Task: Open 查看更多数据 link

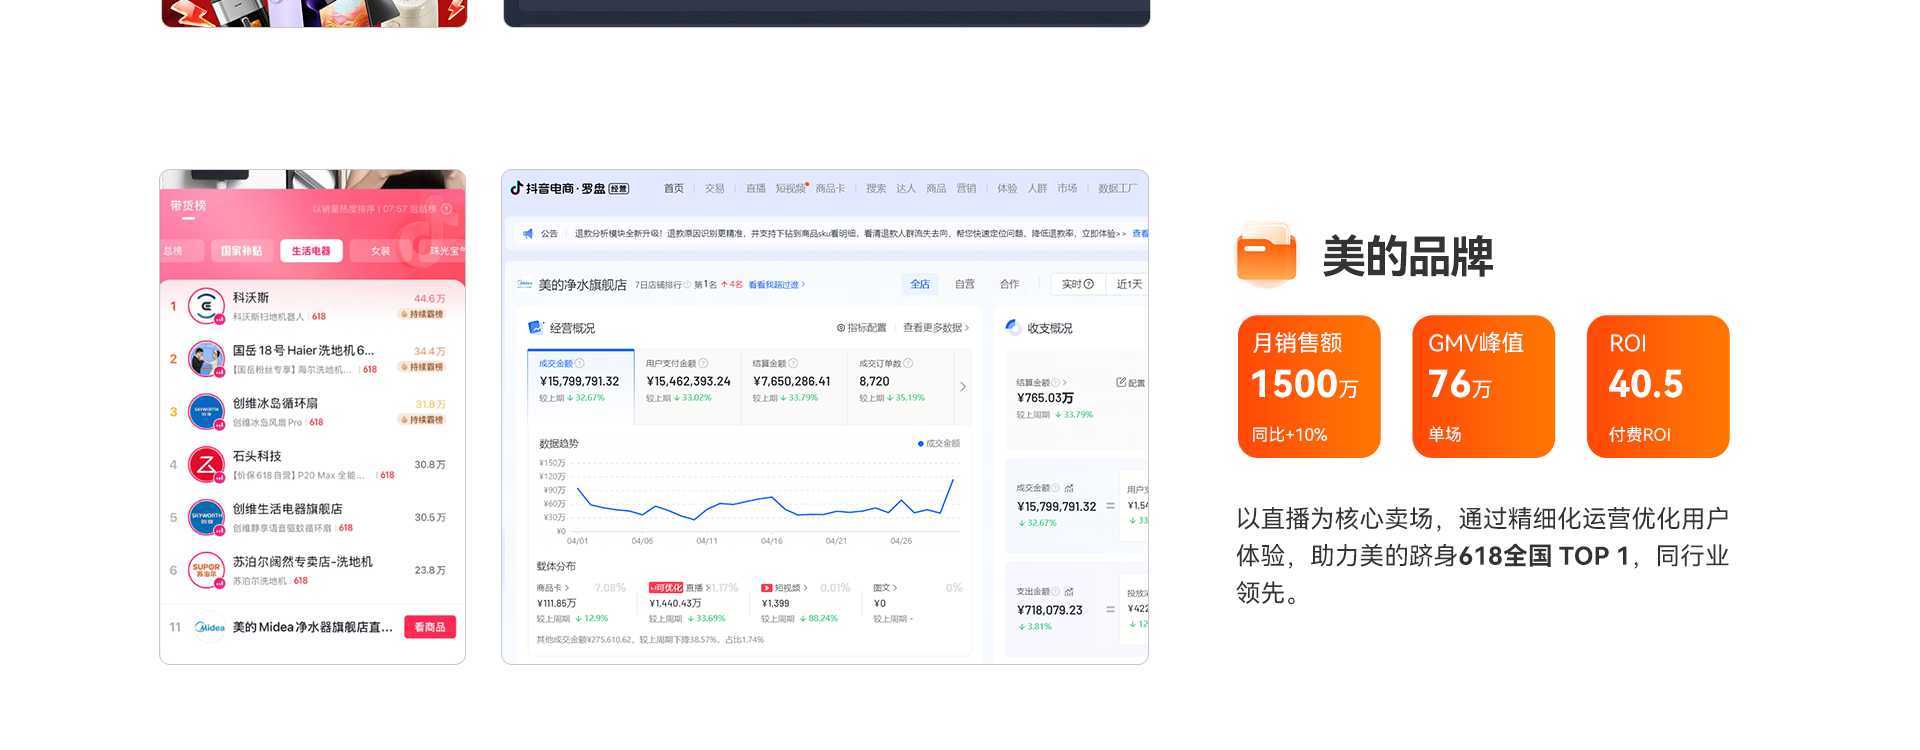Action: point(936,328)
